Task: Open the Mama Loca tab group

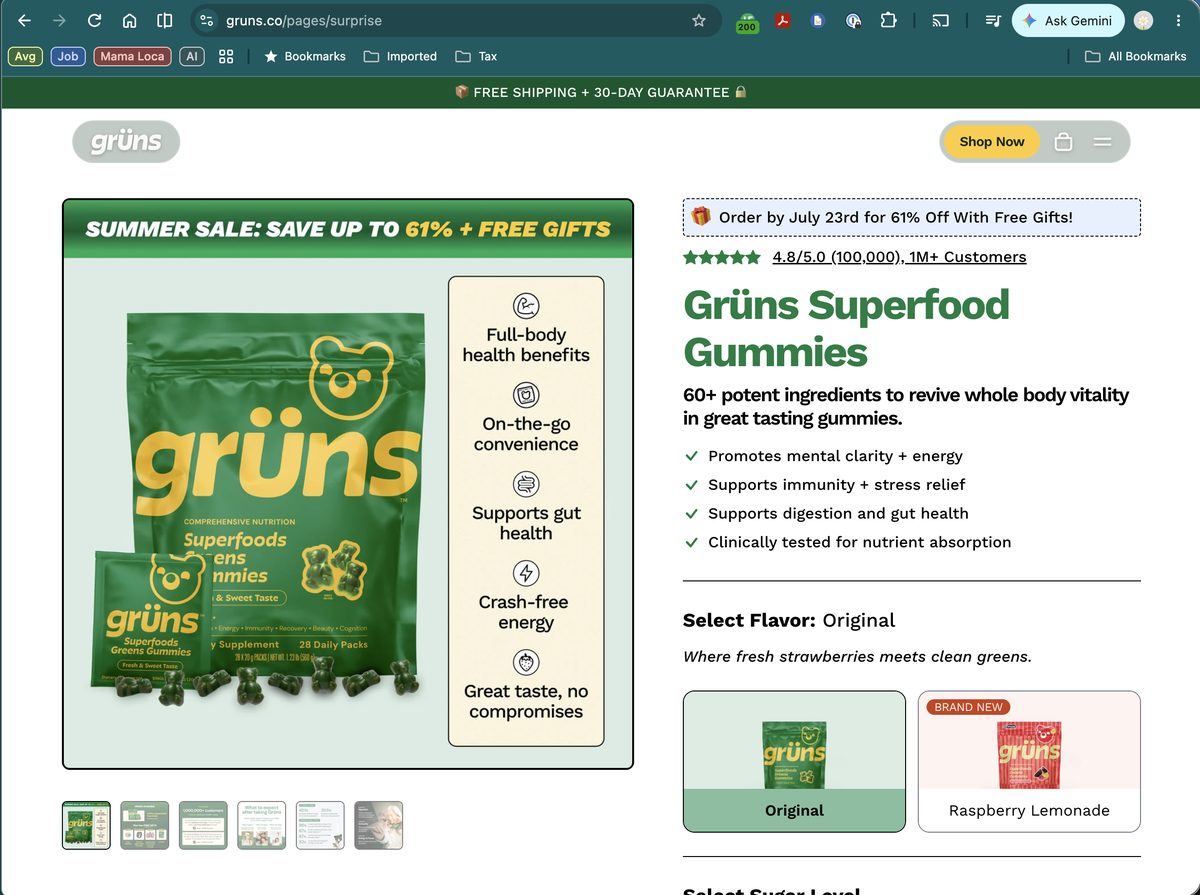Action: (x=132, y=56)
